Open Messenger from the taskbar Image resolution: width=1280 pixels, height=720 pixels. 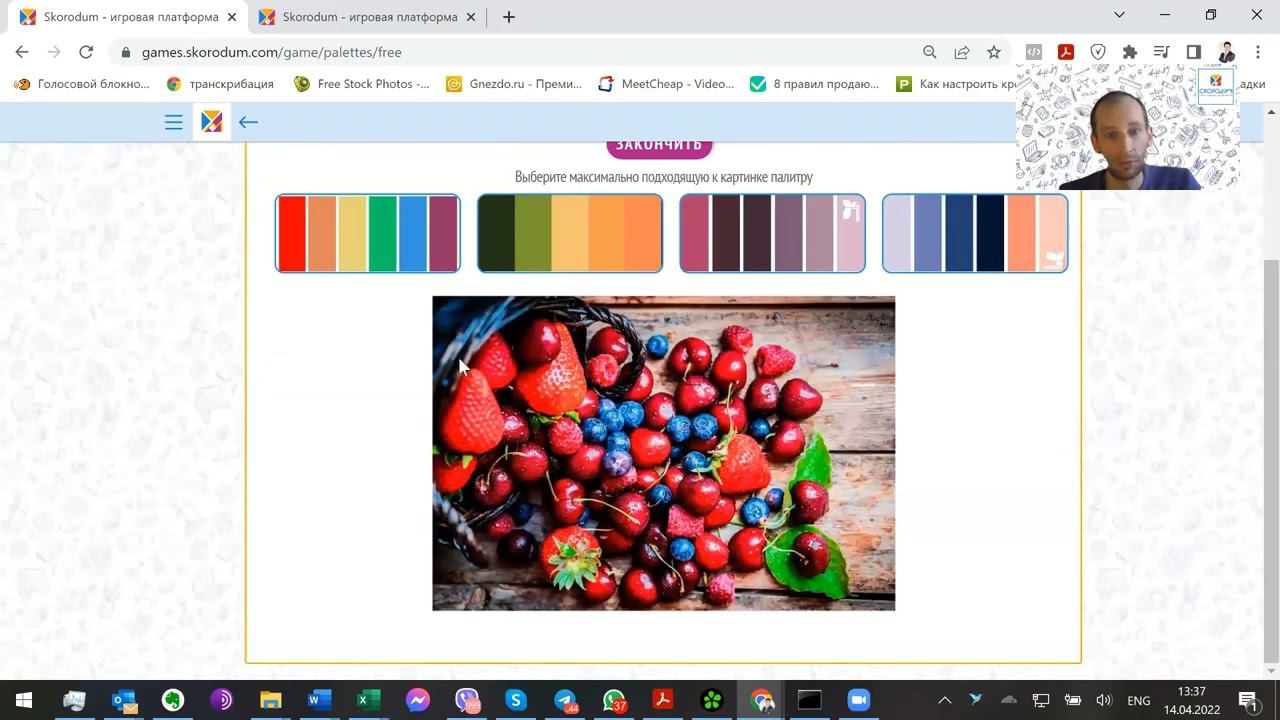pyautogui.click(x=418, y=700)
